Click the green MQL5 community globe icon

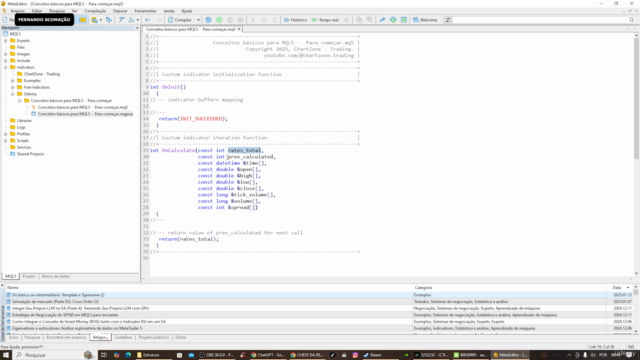point(393,20)
